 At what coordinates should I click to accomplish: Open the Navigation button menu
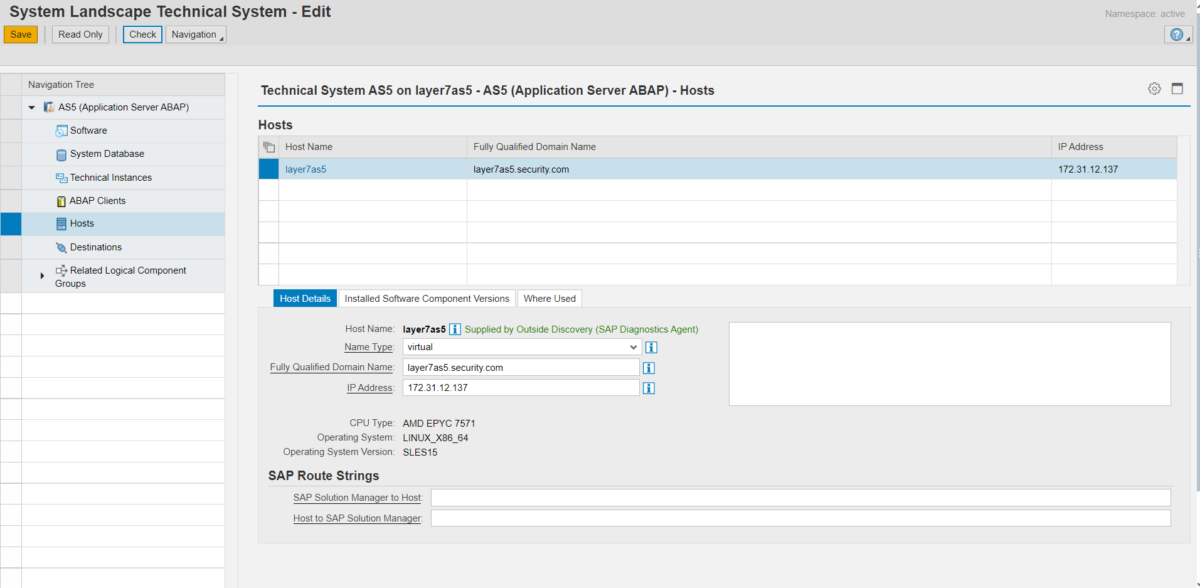[196, 34]
